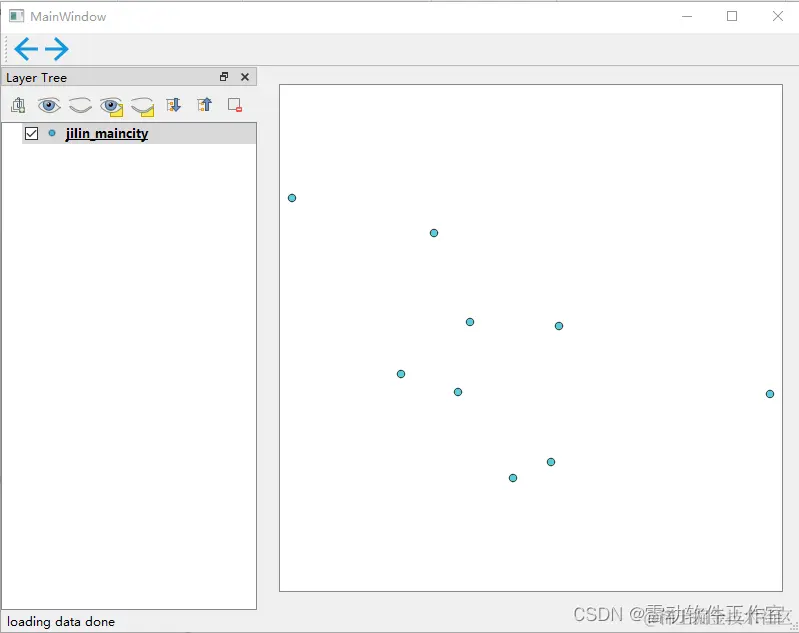Click the blue back arrow
The height and width of the screenshot is (633, 799).
[x=26, y=49]
